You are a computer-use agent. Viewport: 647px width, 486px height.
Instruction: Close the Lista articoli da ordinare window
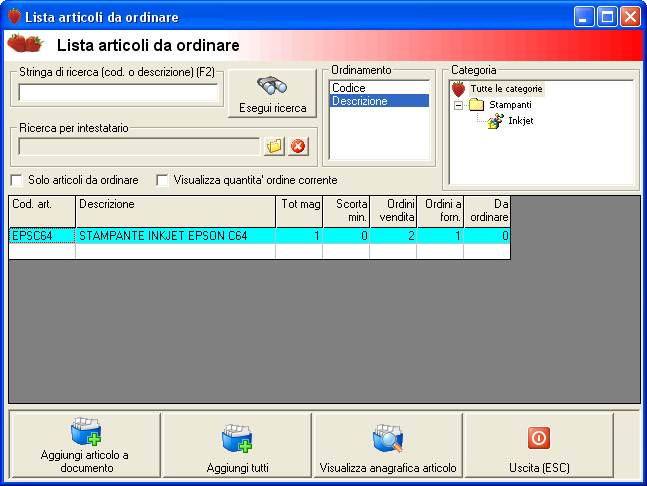click(630, 17)
